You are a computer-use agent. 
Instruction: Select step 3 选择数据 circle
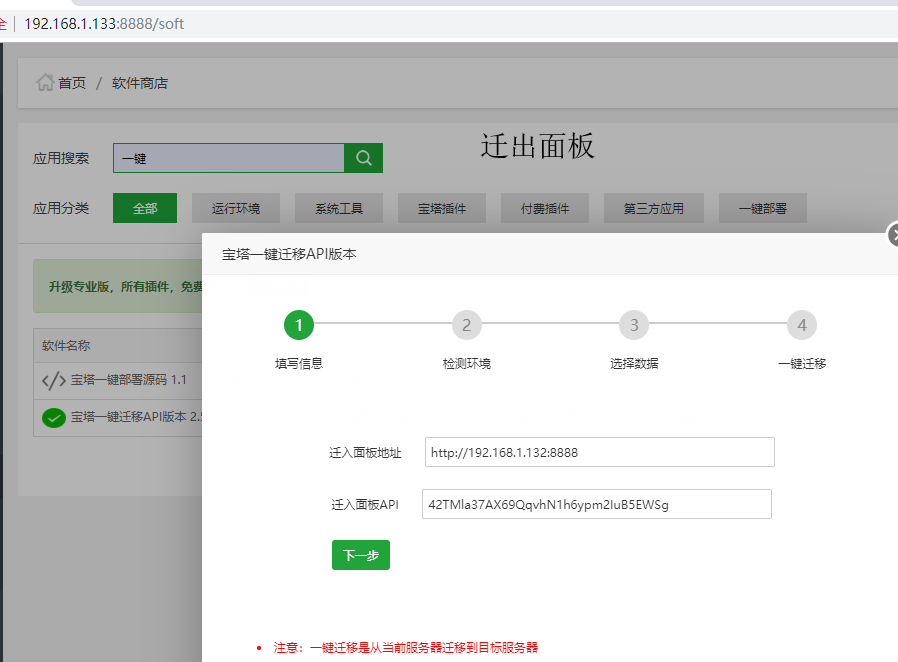[x=634, y=325]
